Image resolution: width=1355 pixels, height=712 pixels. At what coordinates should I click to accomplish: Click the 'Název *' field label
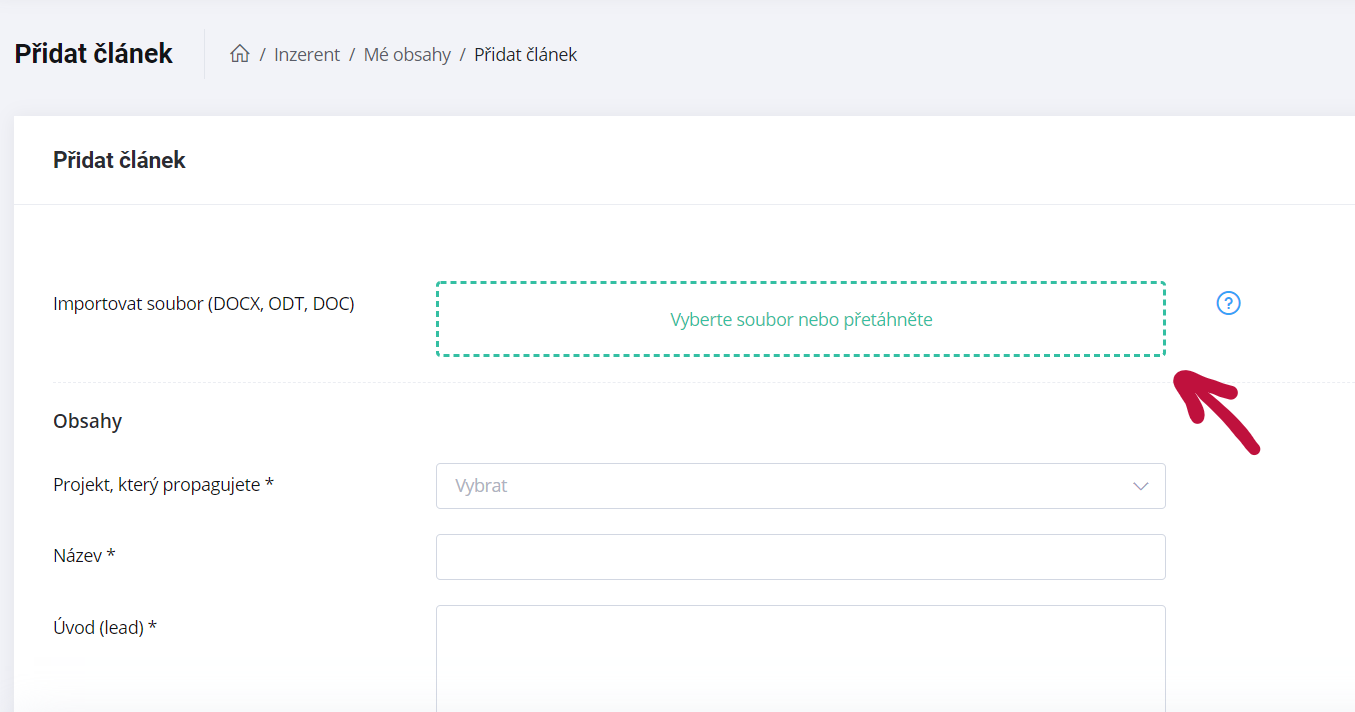click(x=84, y=555)
